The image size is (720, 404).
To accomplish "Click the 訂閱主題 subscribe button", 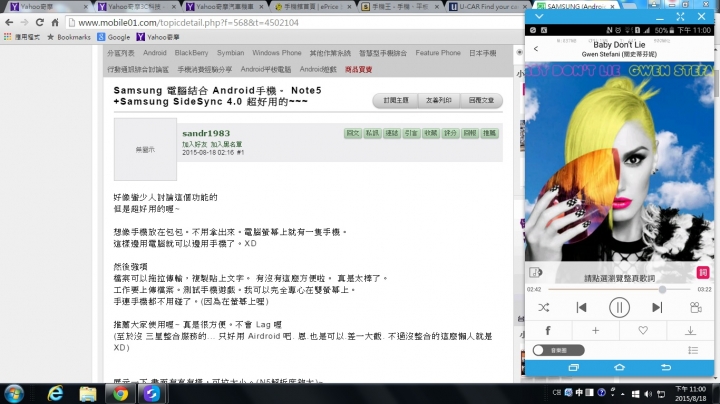I will pos(396,100).
